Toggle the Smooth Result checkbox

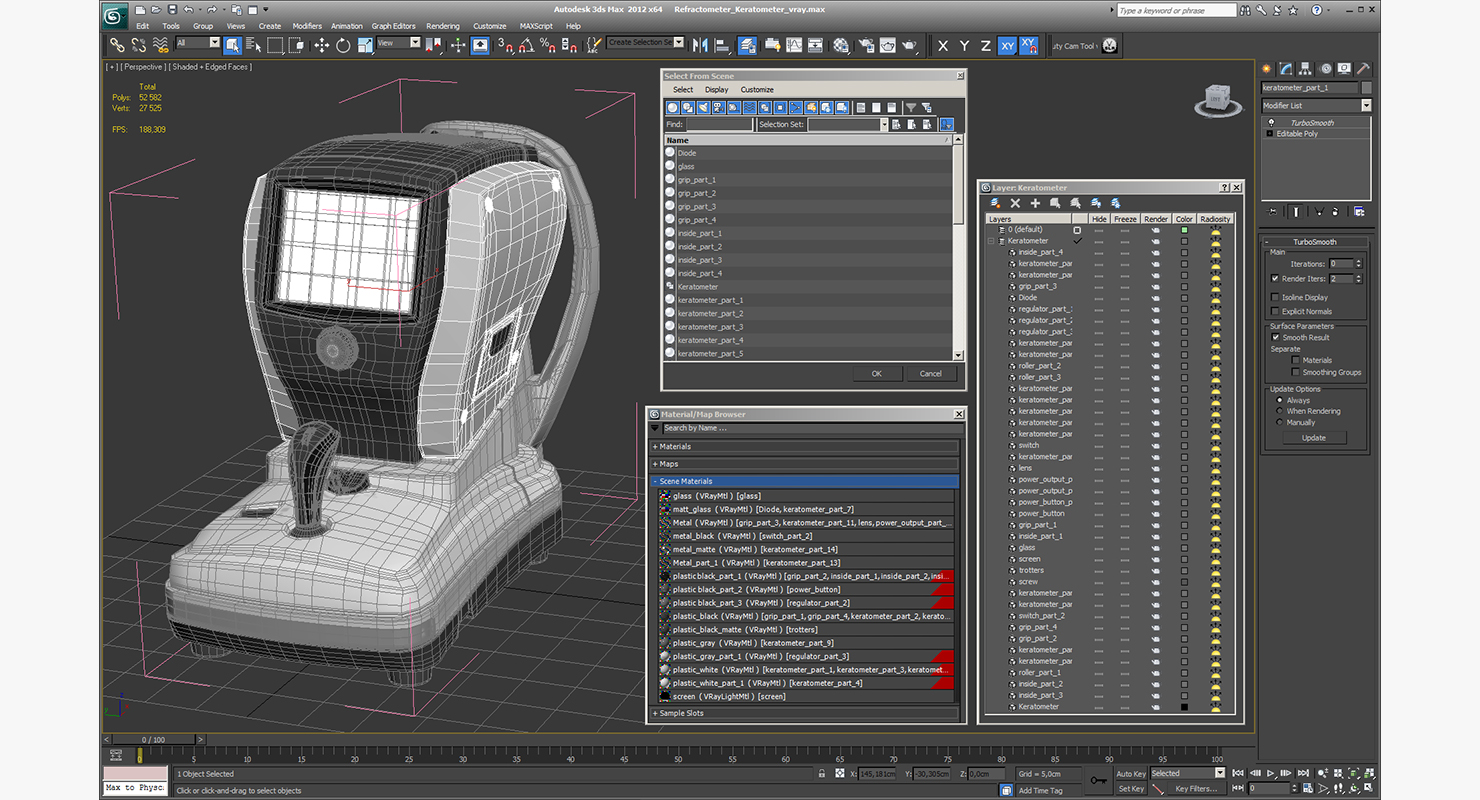click(x=1275, y=337)
